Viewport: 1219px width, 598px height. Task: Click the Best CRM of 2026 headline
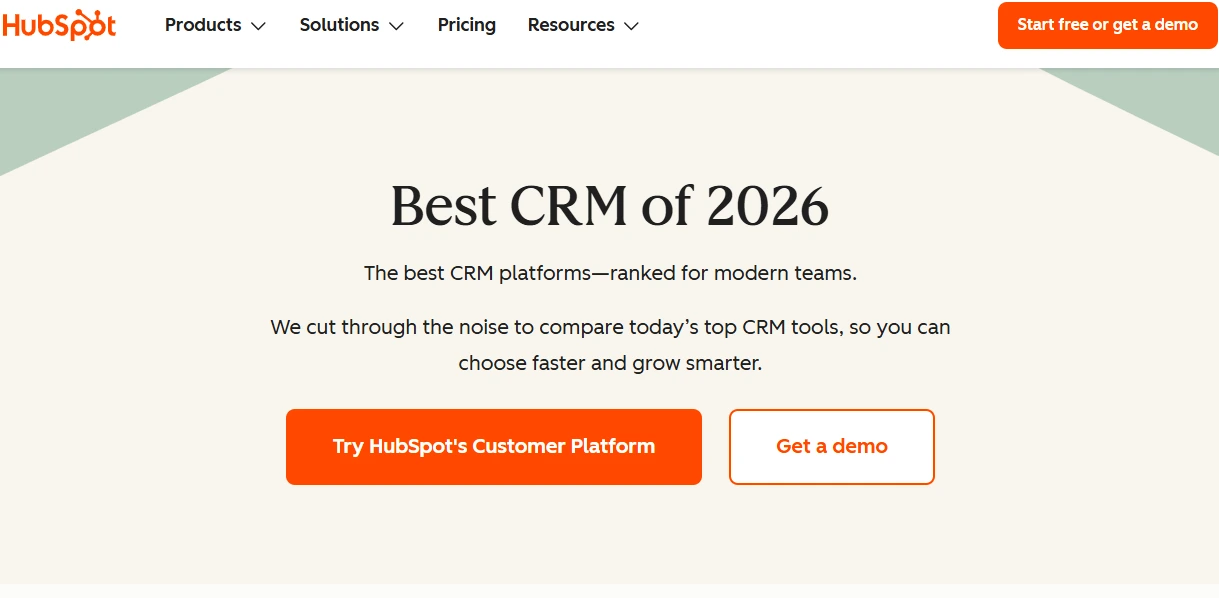coord(609,207)
